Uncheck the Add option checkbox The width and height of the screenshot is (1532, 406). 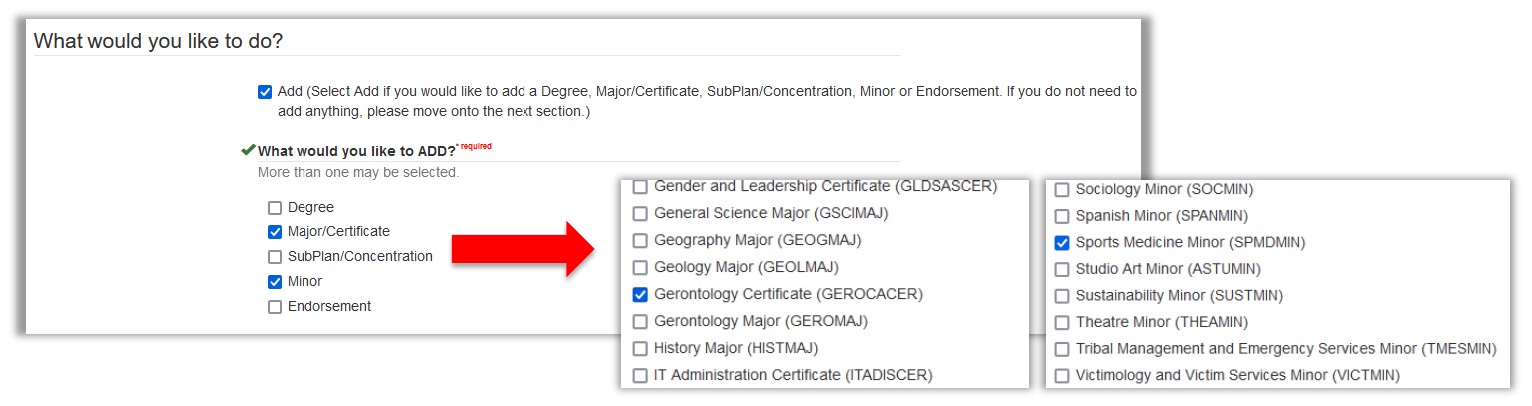265,92
